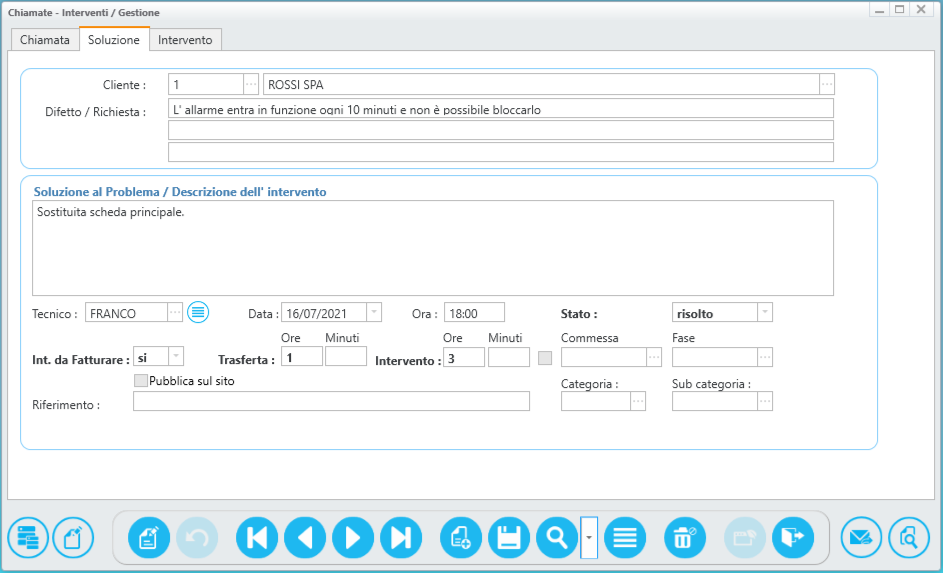Click the edit record pencil icon
The height and width of the screenshot is (573, 943).
click(149, 538)
